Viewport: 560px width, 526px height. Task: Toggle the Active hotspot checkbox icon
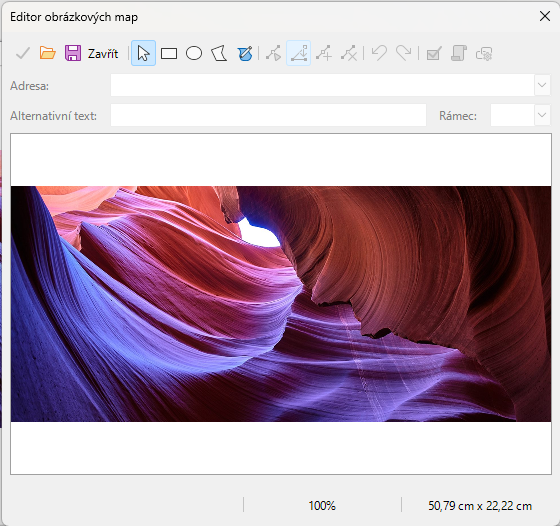click(434, 54)
